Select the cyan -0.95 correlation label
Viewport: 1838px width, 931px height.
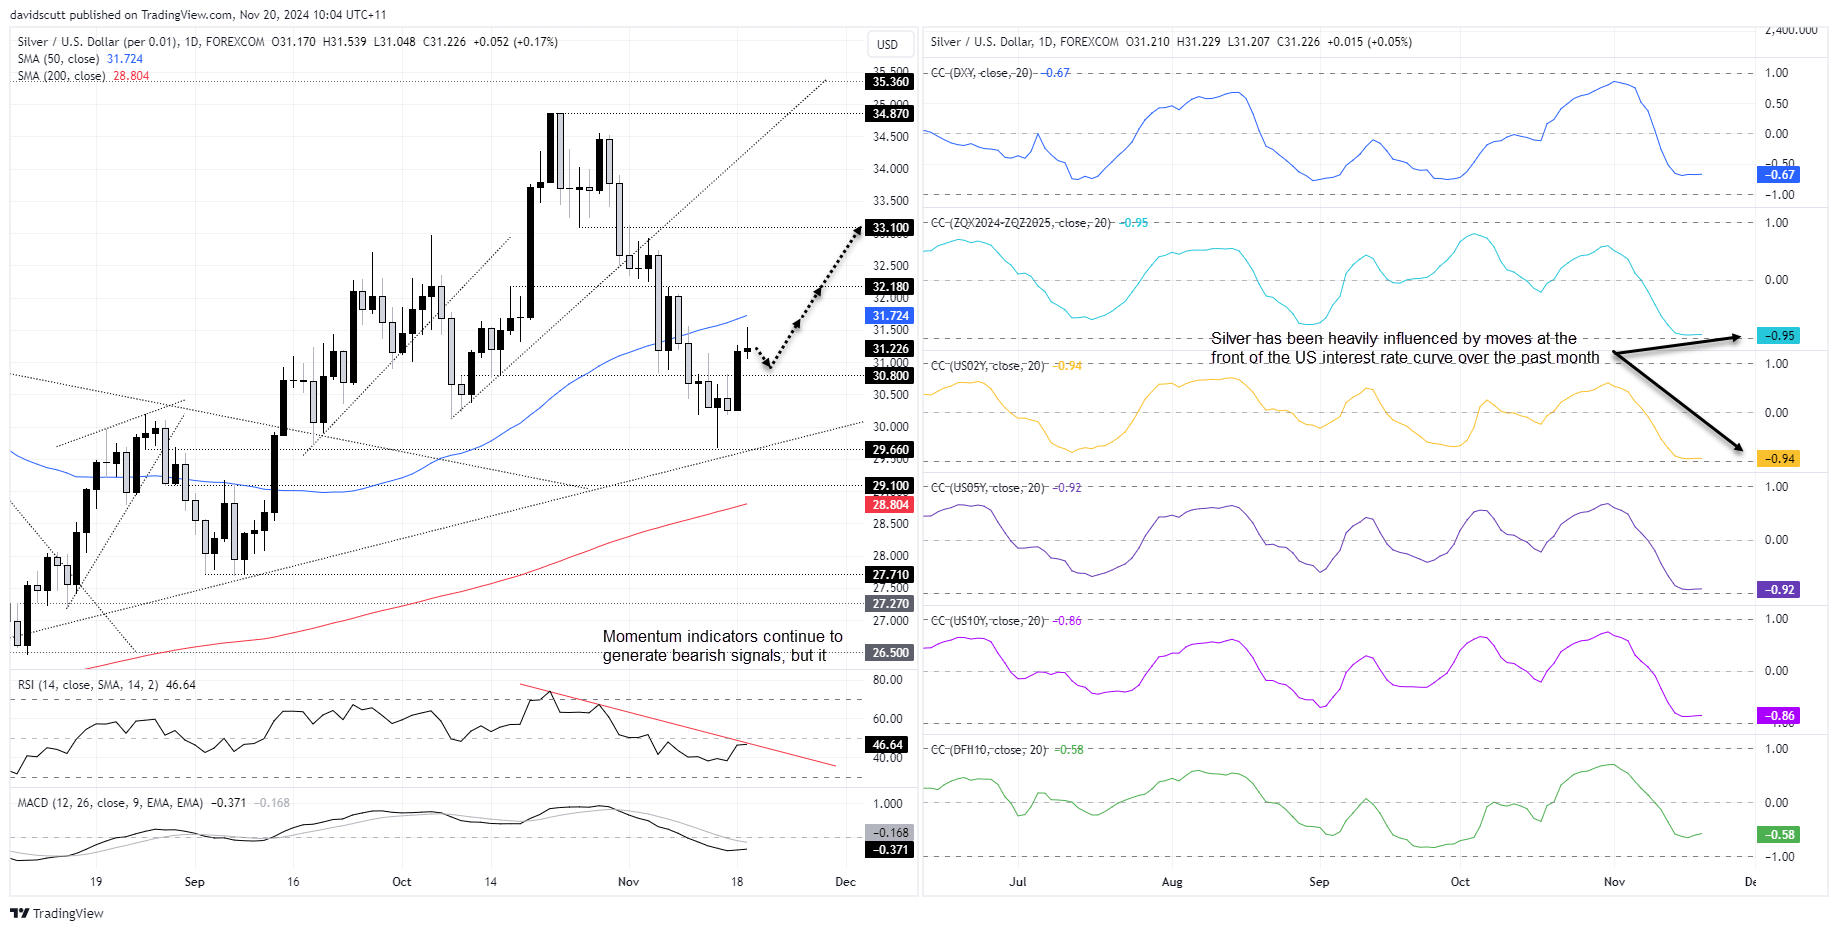tap(1778, 336)
